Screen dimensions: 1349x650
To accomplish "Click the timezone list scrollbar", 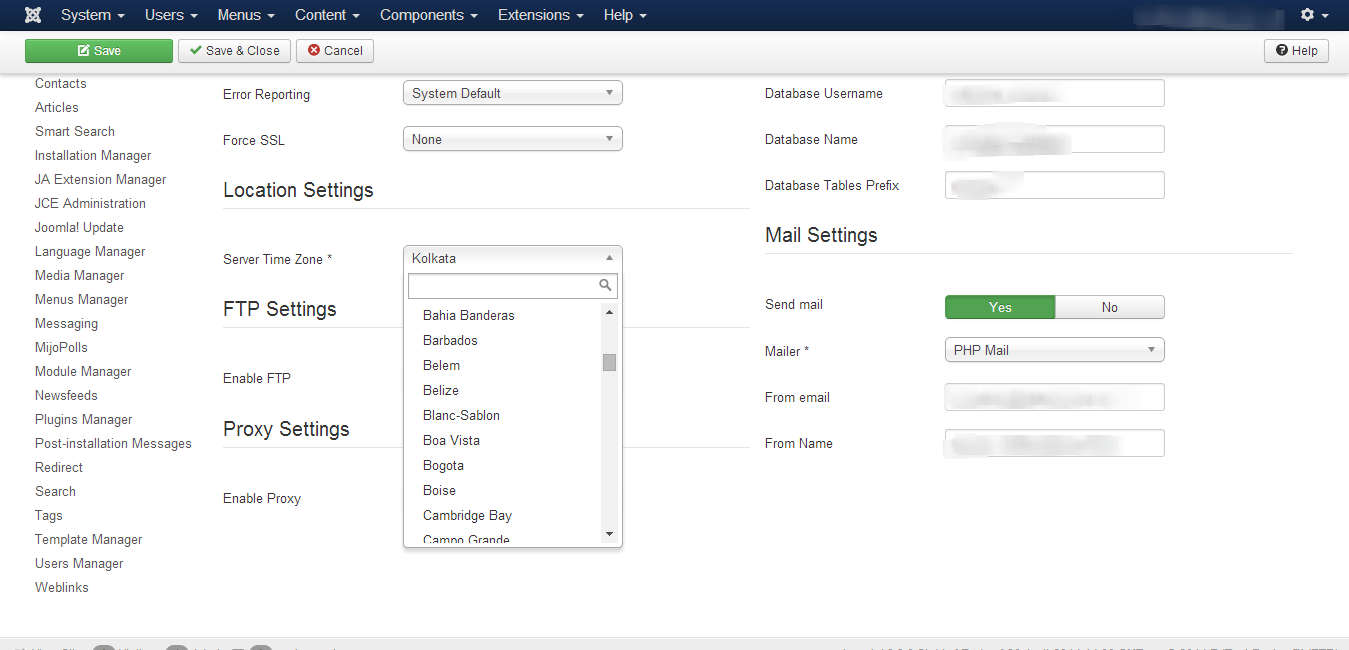I will pyautogui.click(x=609, y=362).
